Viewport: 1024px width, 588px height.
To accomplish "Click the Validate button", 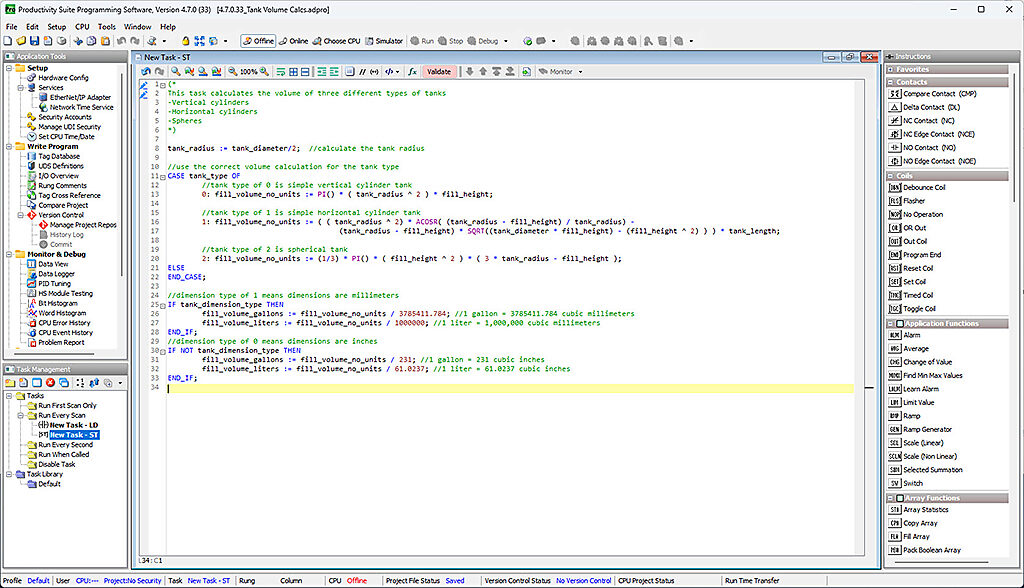I will click(439, 71).
